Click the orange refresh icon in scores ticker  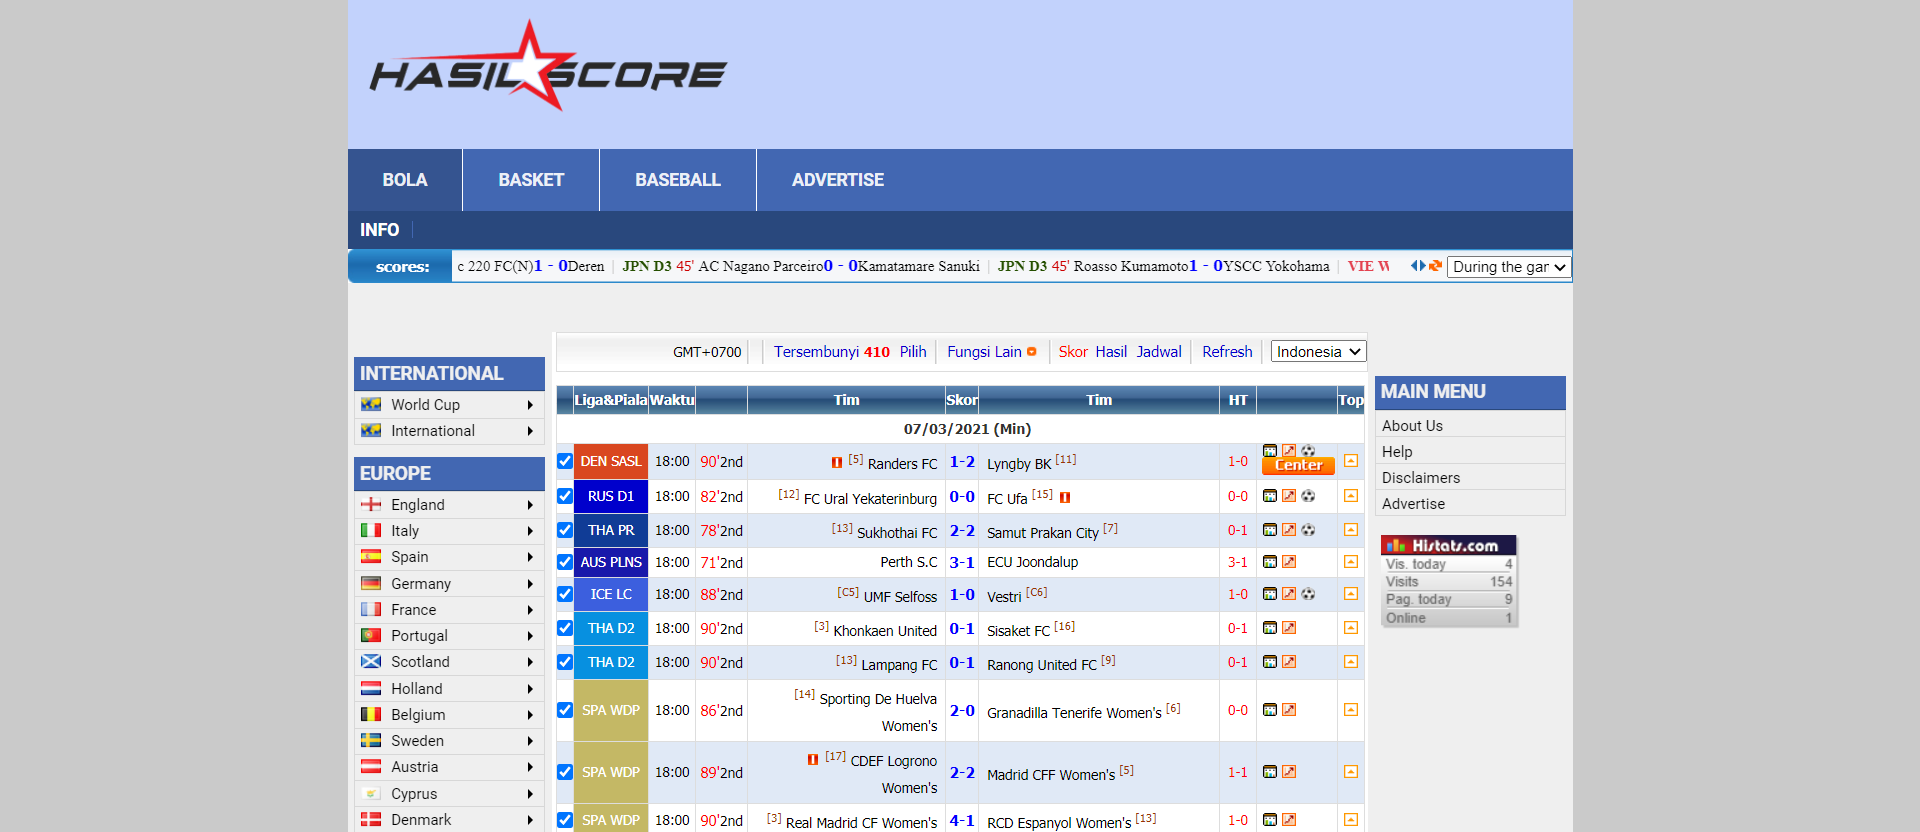[1435, 266]
